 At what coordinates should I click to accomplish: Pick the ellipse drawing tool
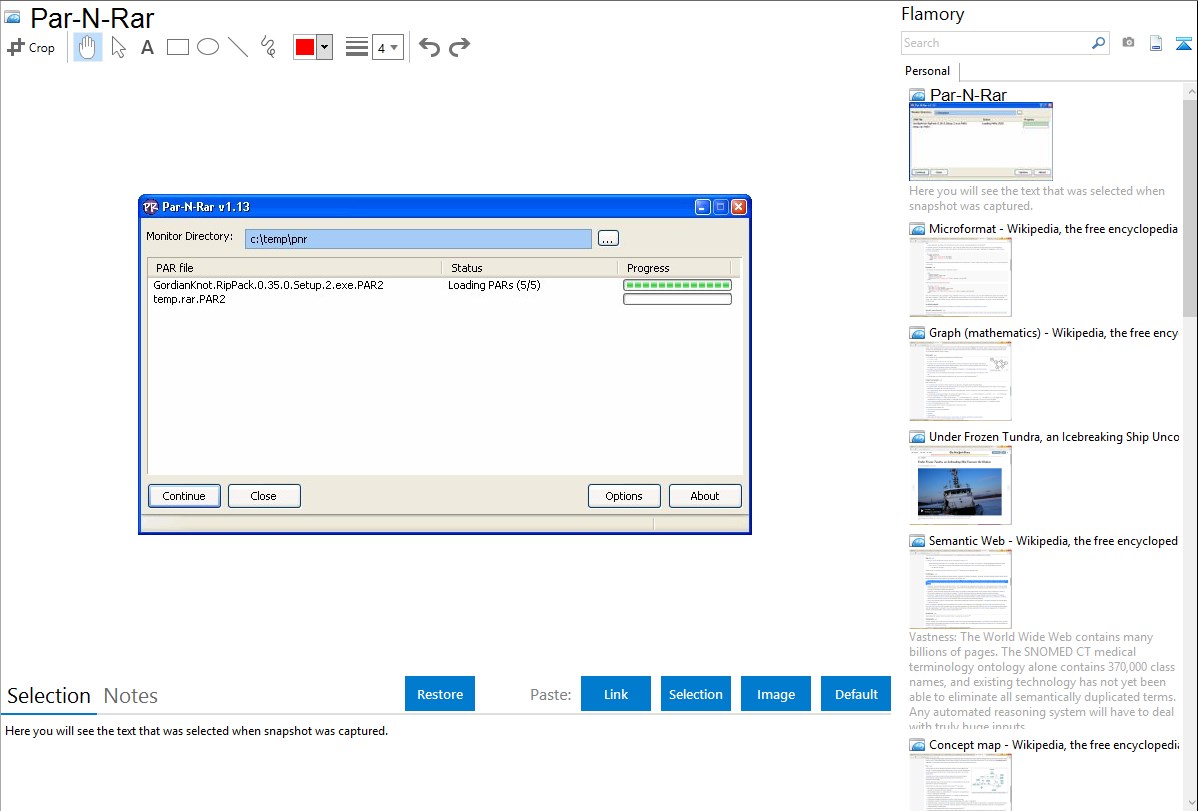coord(208,47)
